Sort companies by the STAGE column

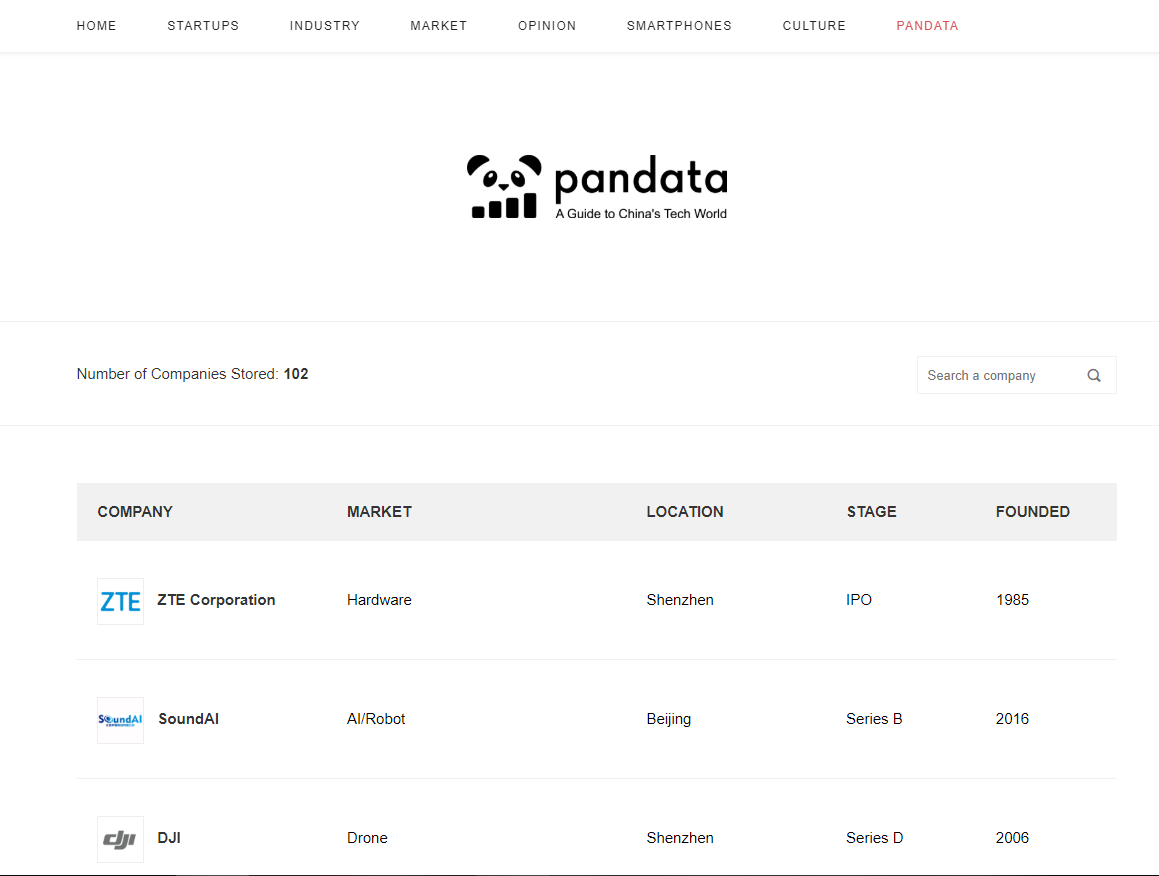[x=871, y=511]
